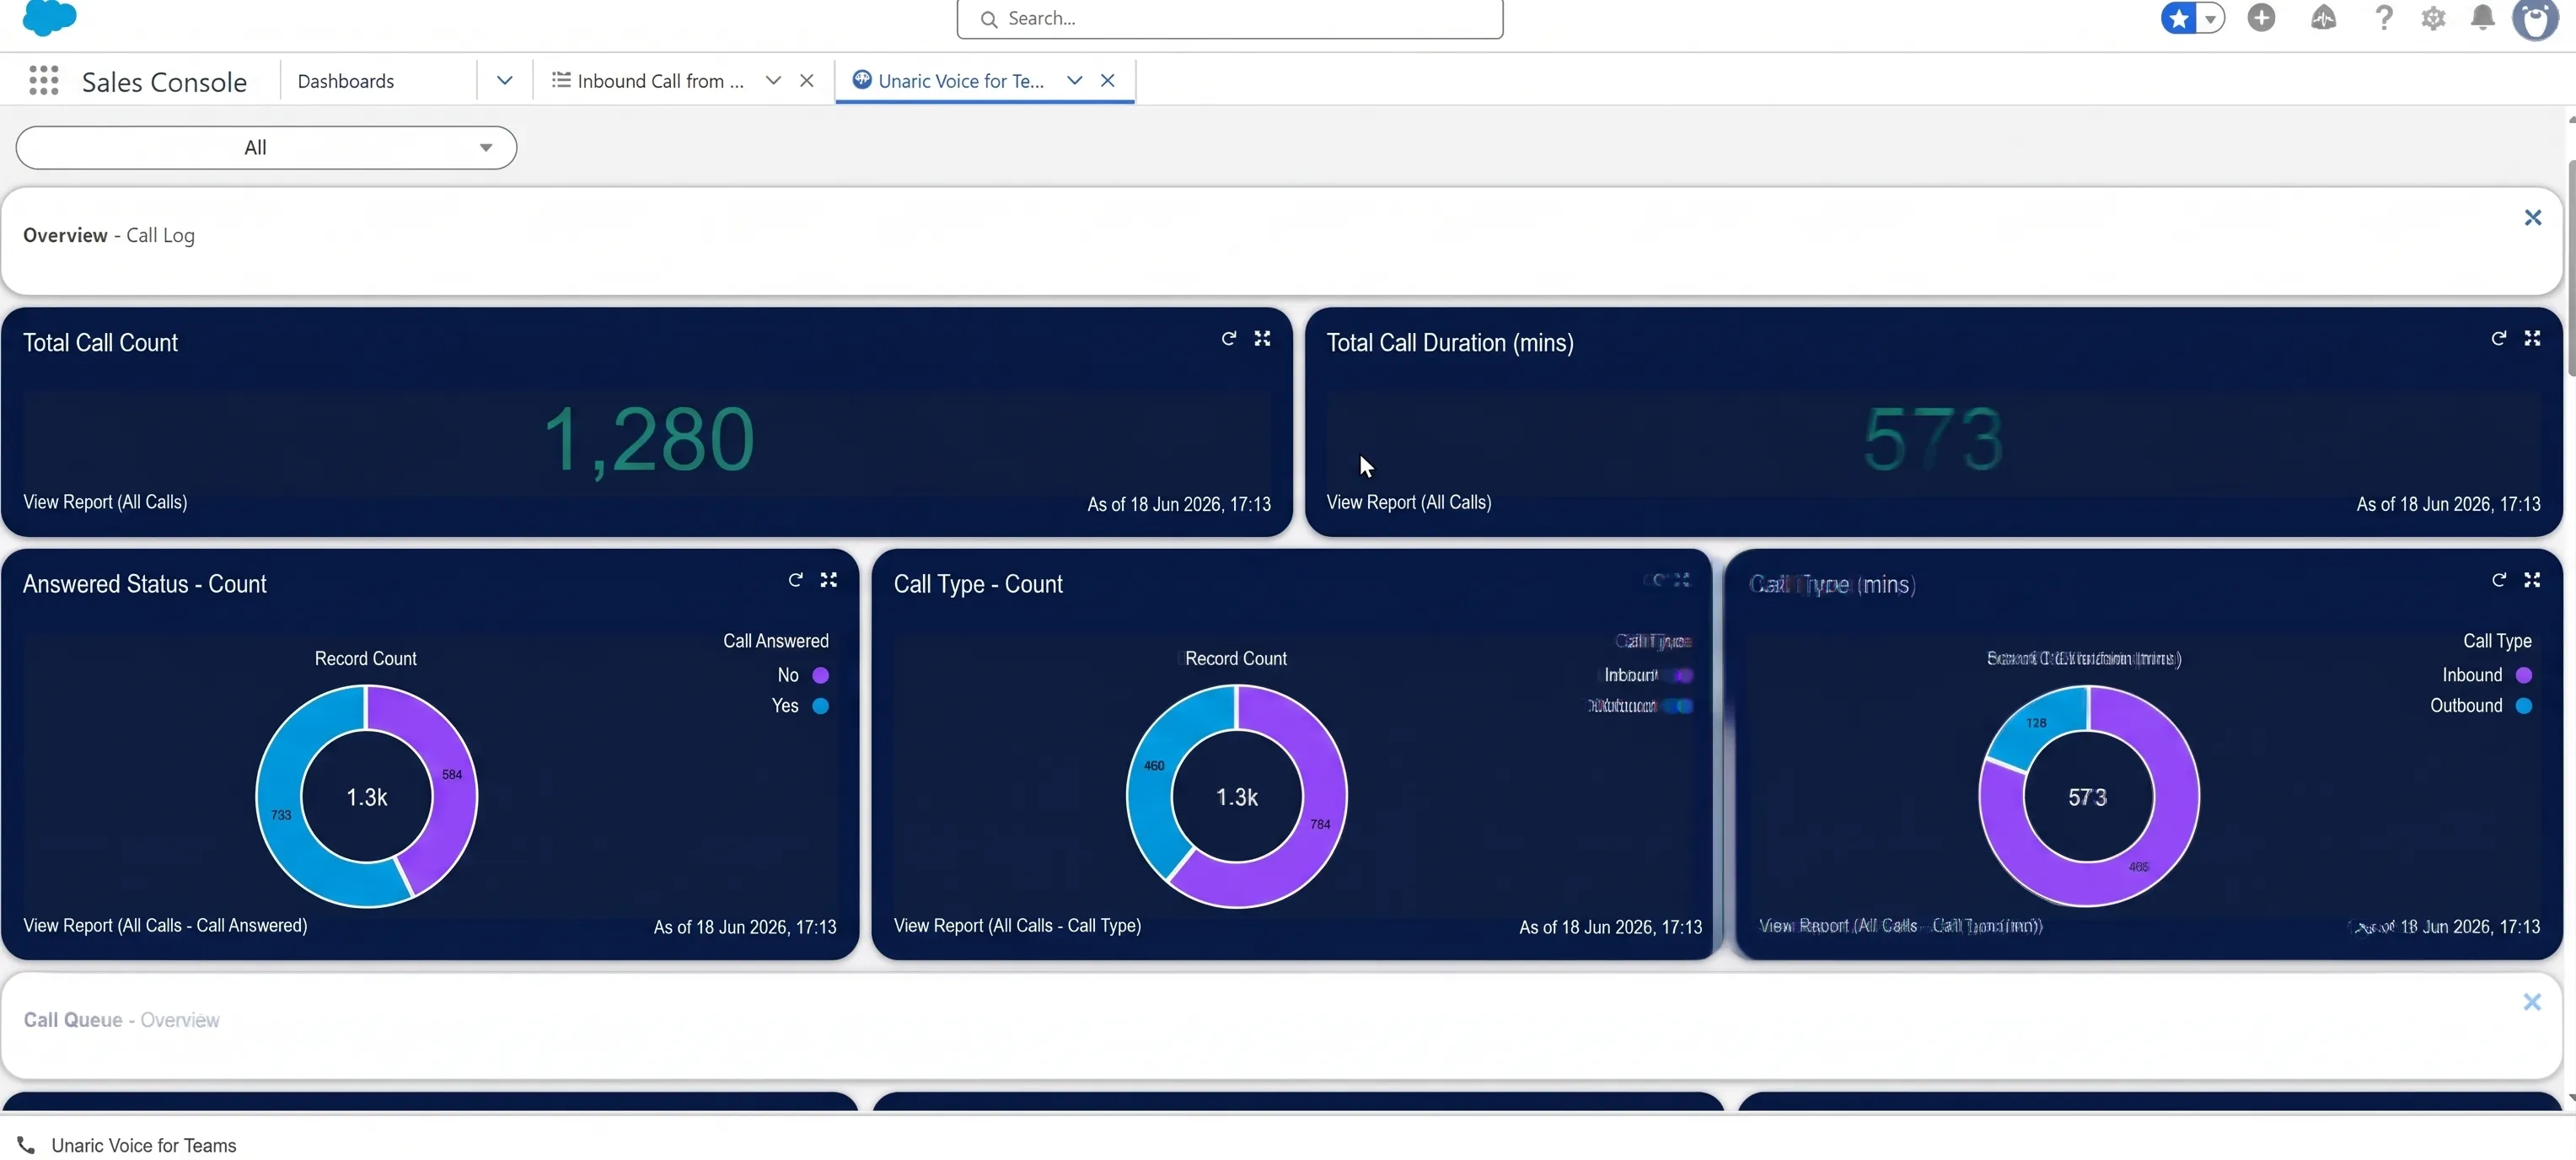Open the Help question mark icon
Viewport: 2576px width, 1160px height.
point(2384,18)
